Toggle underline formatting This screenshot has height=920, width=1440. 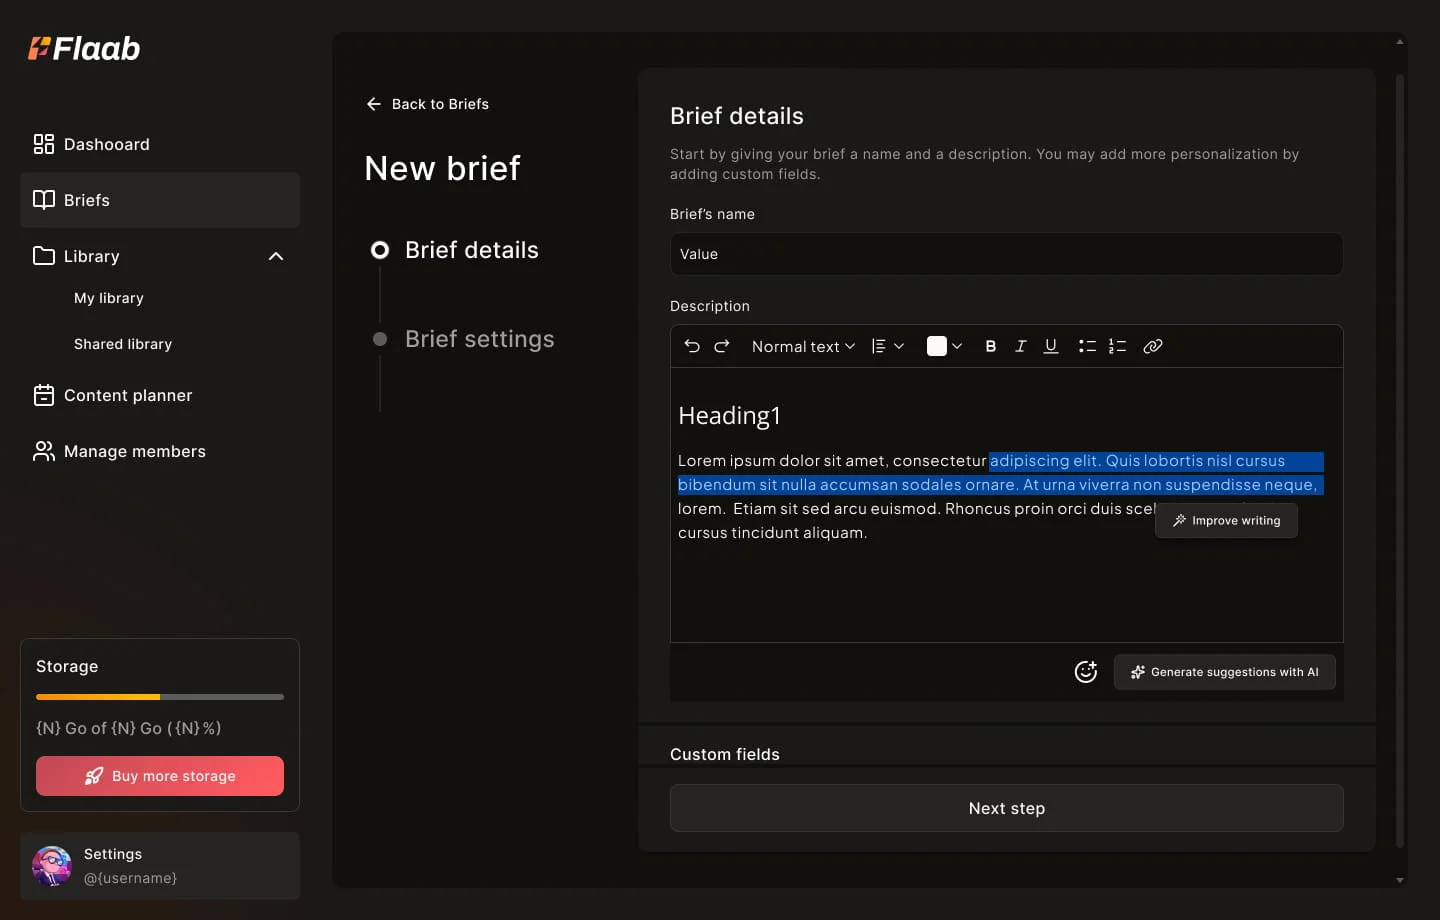1050,346
